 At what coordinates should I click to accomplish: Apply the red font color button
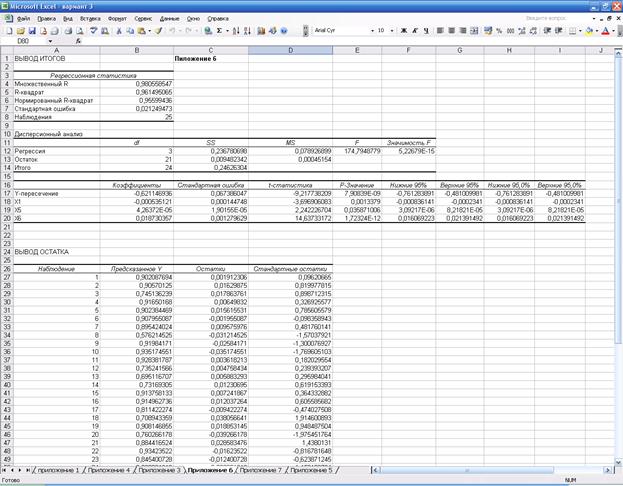click(606, 31)
